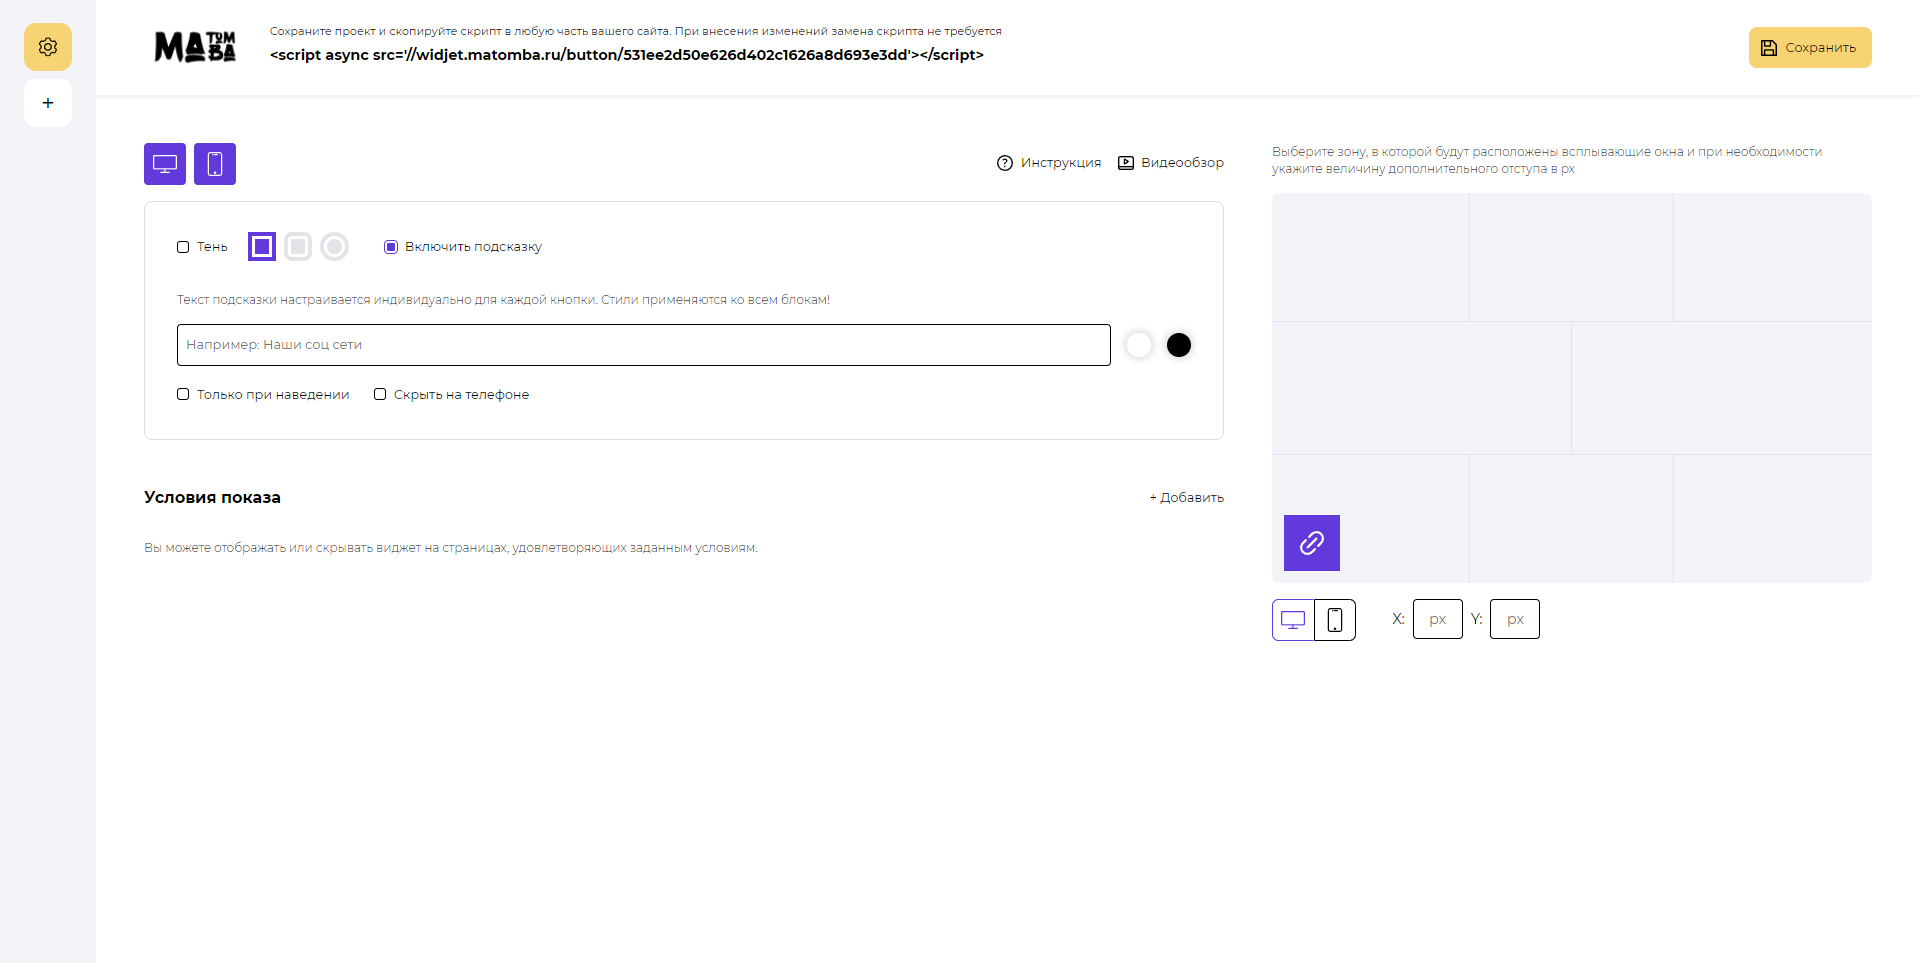
Task: Click the purple link widget button in the preview
Action: click(1312, 543)
